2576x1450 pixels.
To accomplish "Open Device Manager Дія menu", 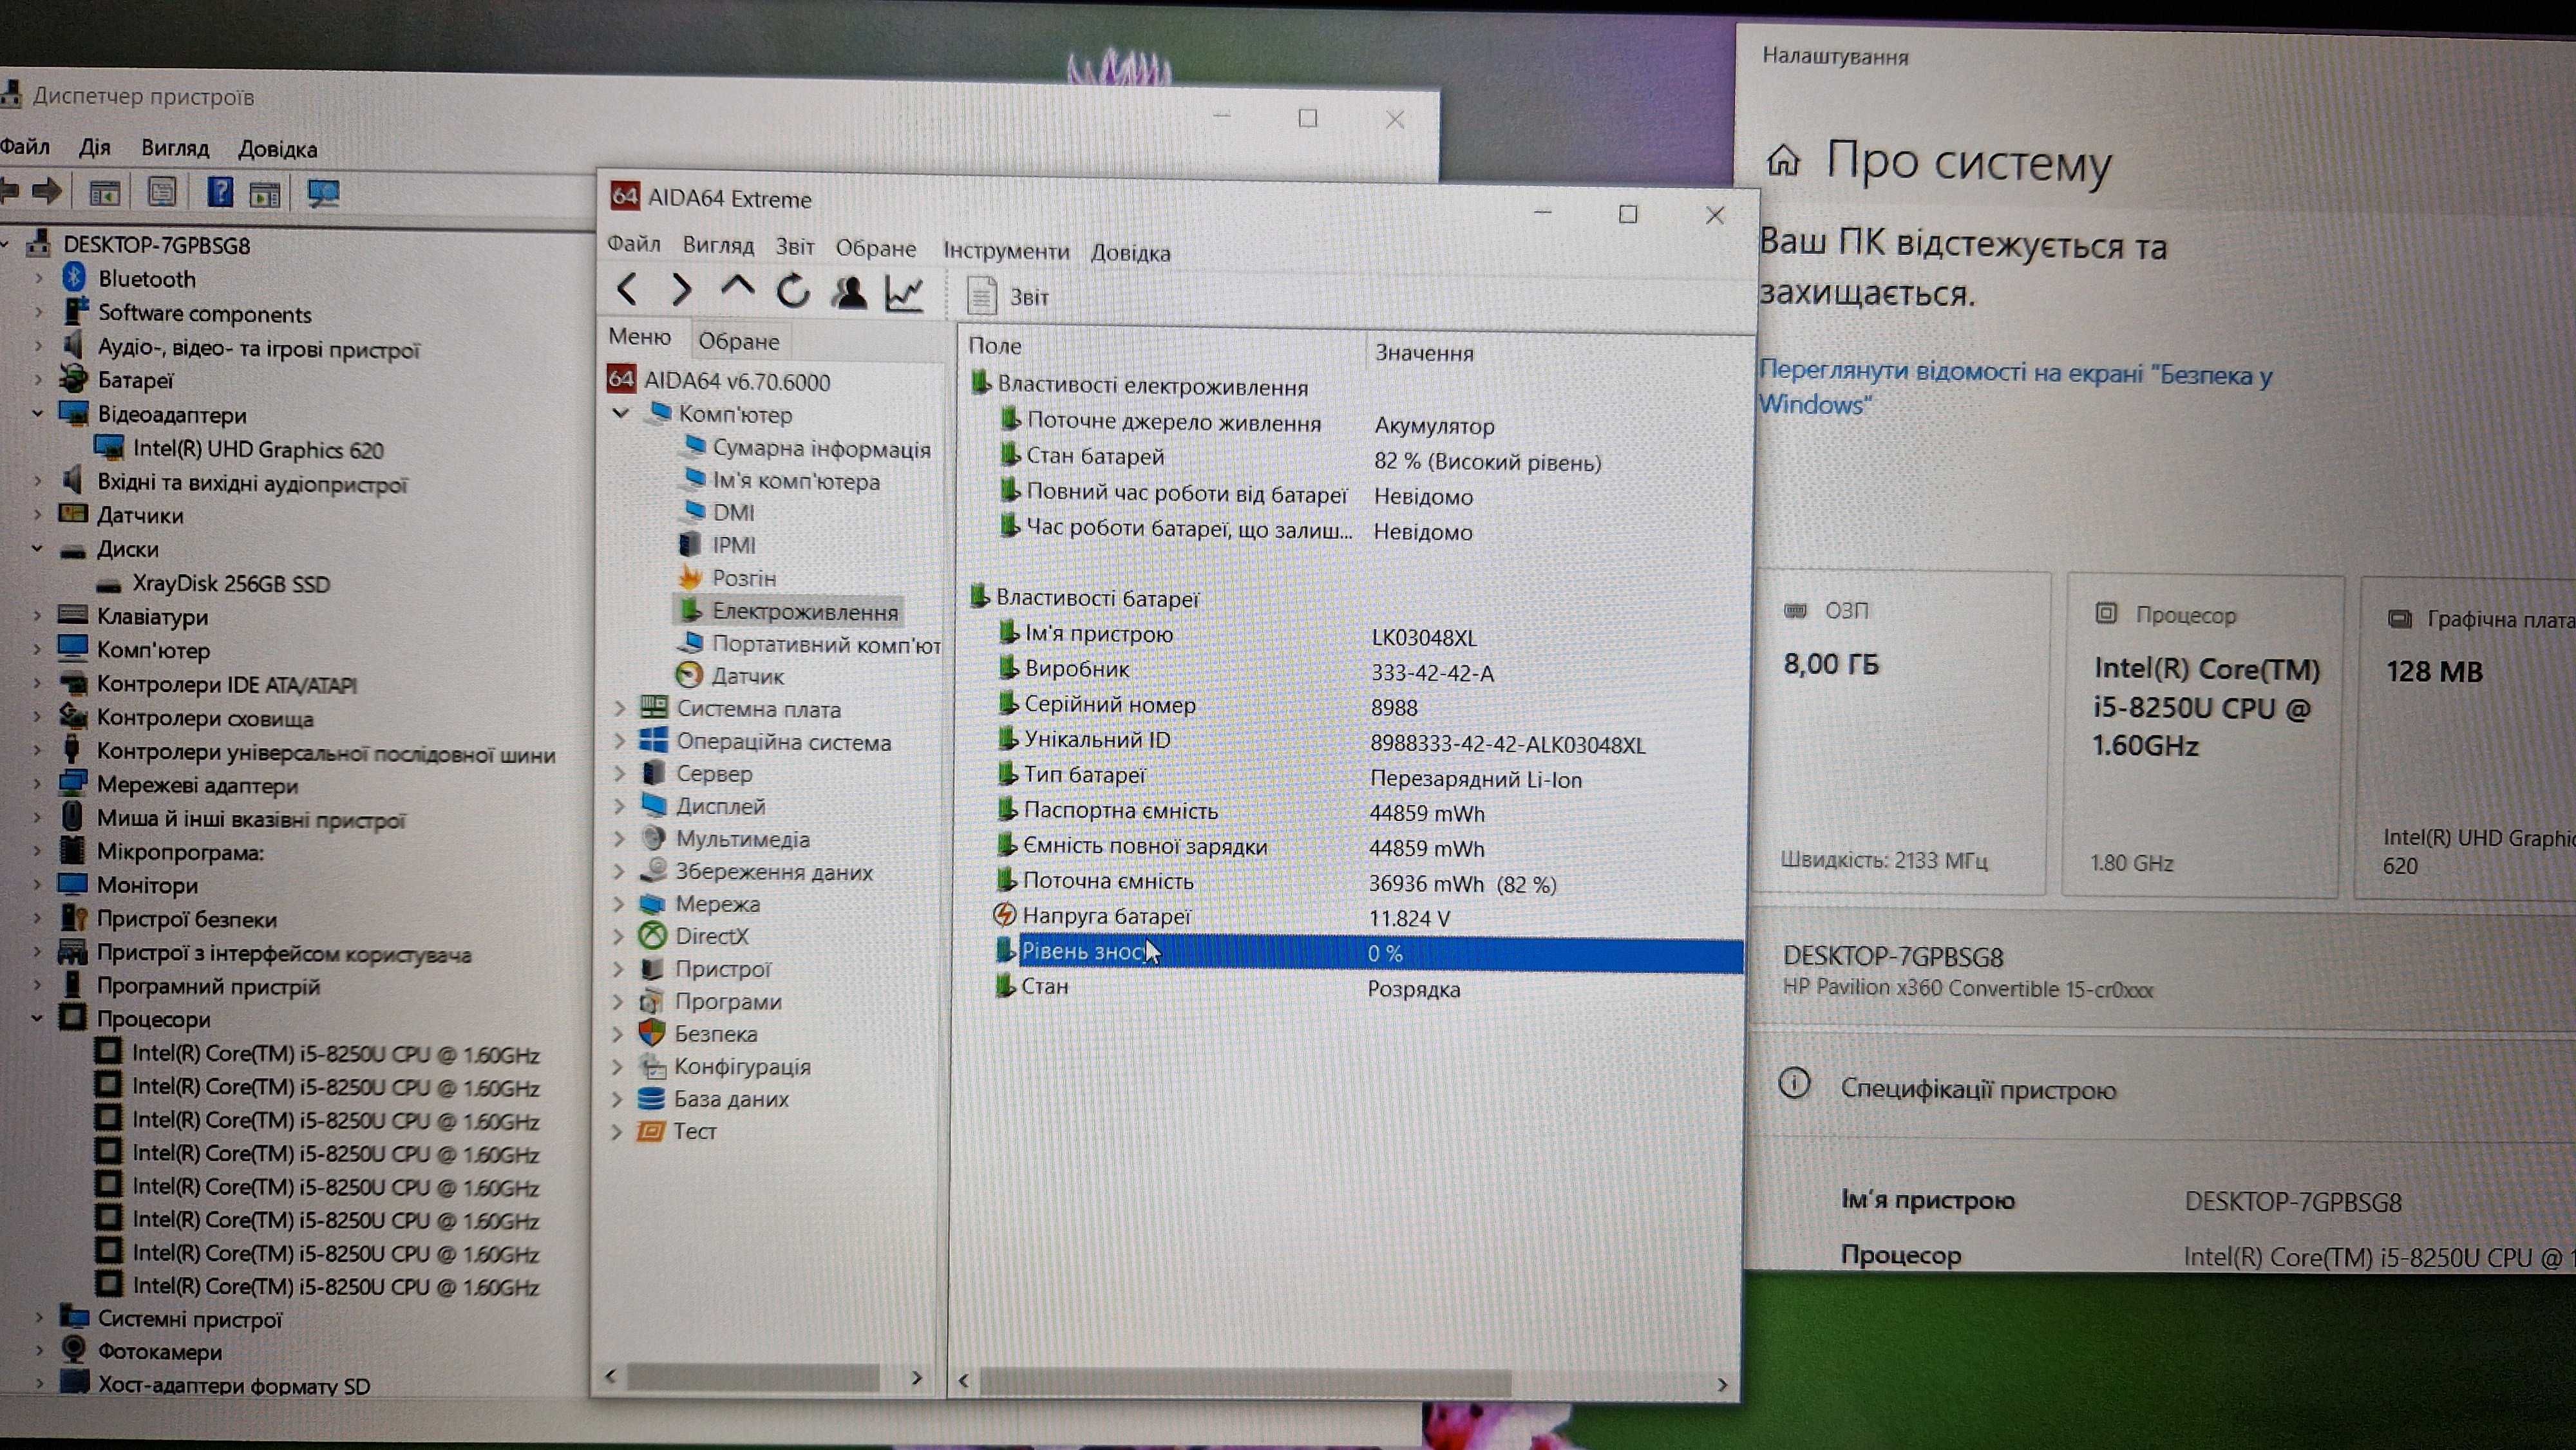I will (95, 148).
